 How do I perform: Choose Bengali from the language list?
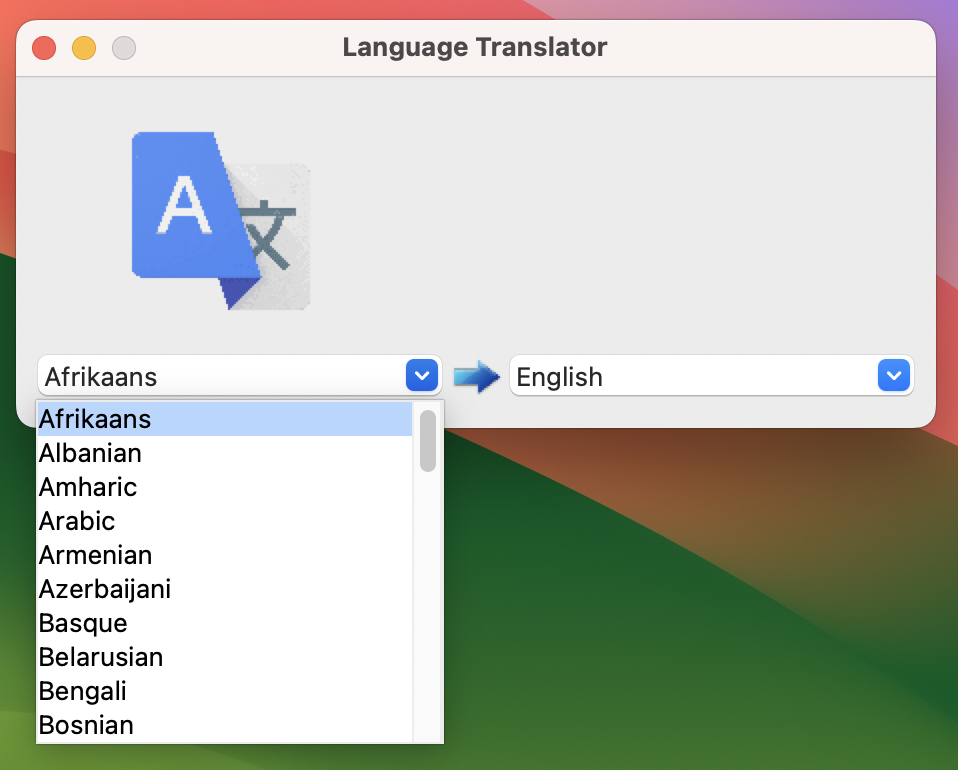pos(225,691)
